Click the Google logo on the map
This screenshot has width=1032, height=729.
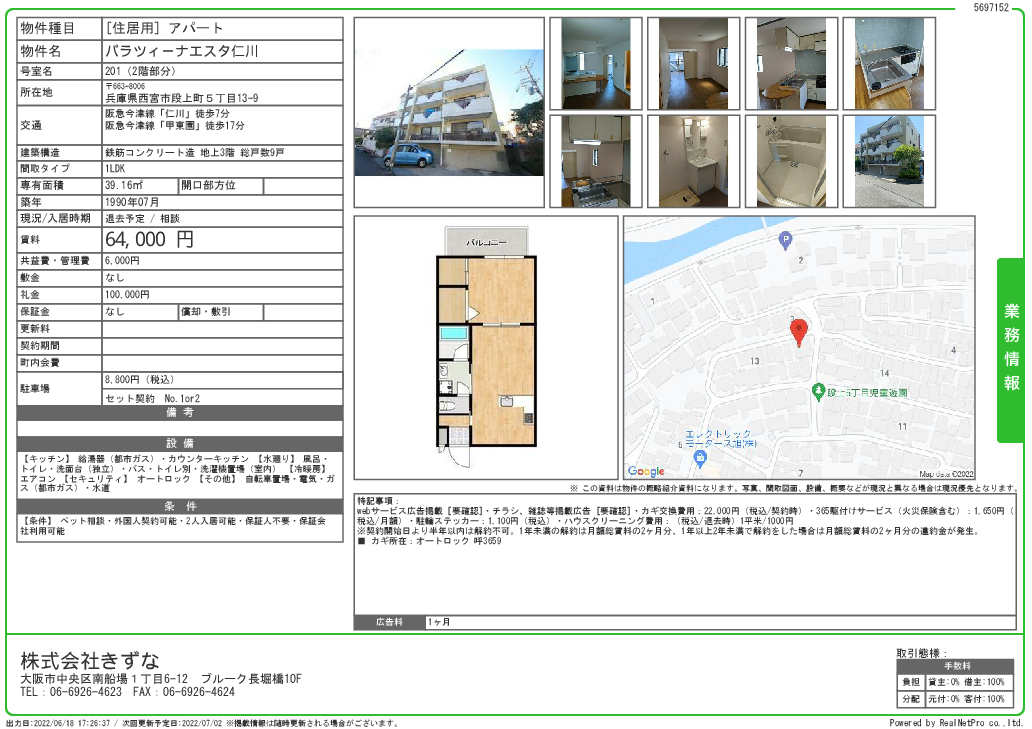[x=646, y=471]
